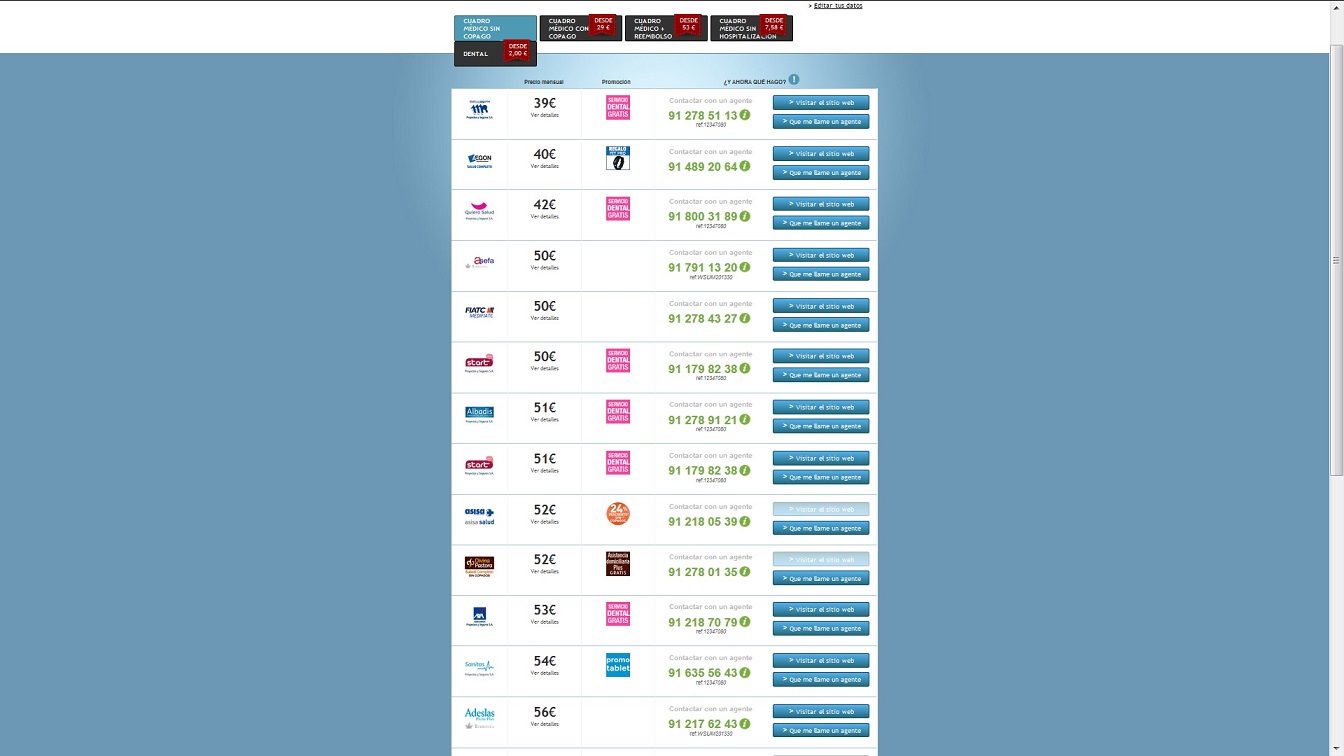The image size is (1344, 756).
Task: Click the info icon next to 91 278 91 21
Action: coord(745,420)
